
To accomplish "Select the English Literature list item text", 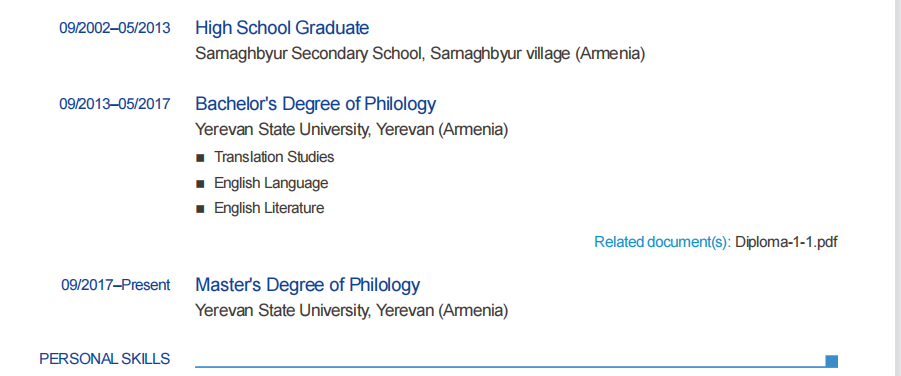I will click(269, 208).
